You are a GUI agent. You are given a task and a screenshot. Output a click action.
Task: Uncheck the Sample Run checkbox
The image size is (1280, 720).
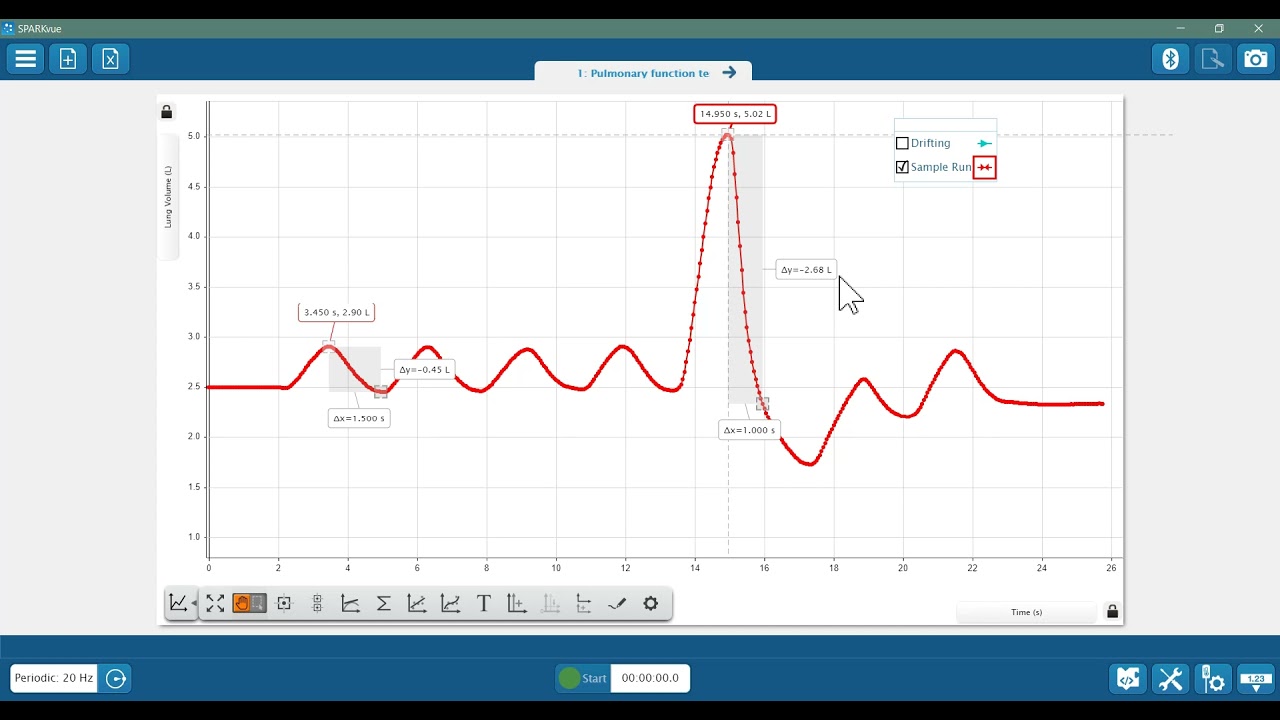click(x=902, y=167)
